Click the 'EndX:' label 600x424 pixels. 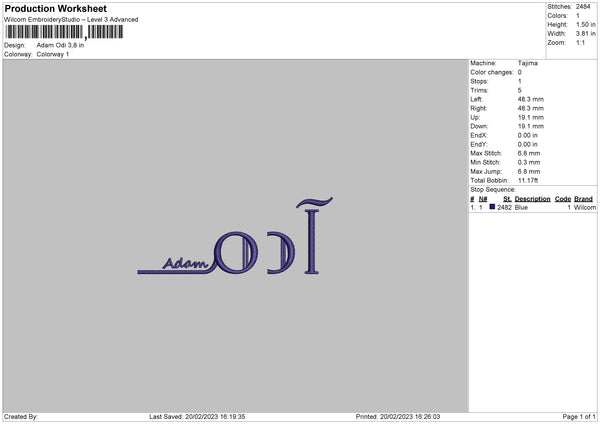pyautogui.click(x=479, y=135)
